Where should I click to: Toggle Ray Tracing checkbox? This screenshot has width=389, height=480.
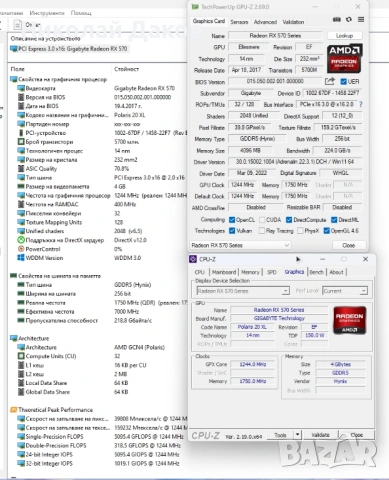coord(262,231)
